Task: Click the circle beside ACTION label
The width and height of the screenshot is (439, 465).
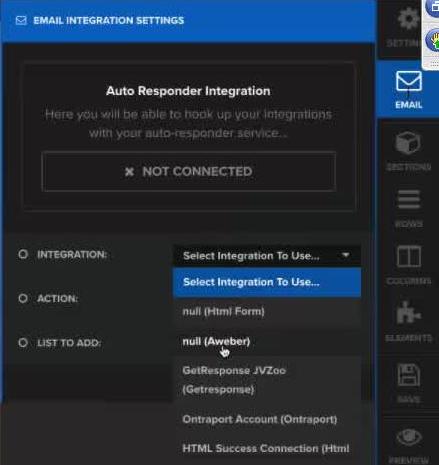Action: (x=23, y=298)
